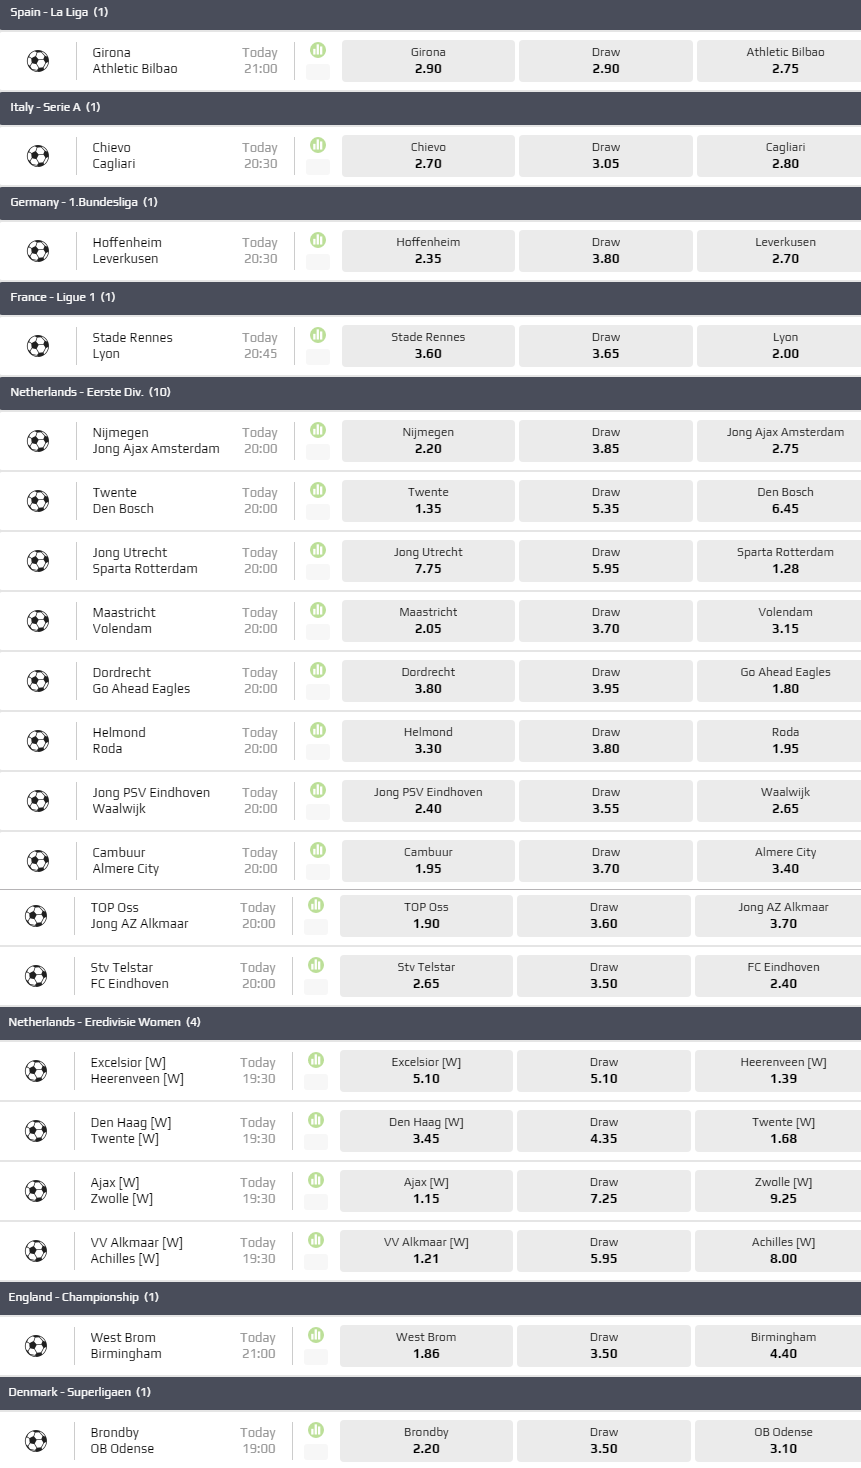View statistics icon for West Brom vs Birmingham
Image resolution: width=861 pixels, height=1468 pixels.
pos(316,1335)
